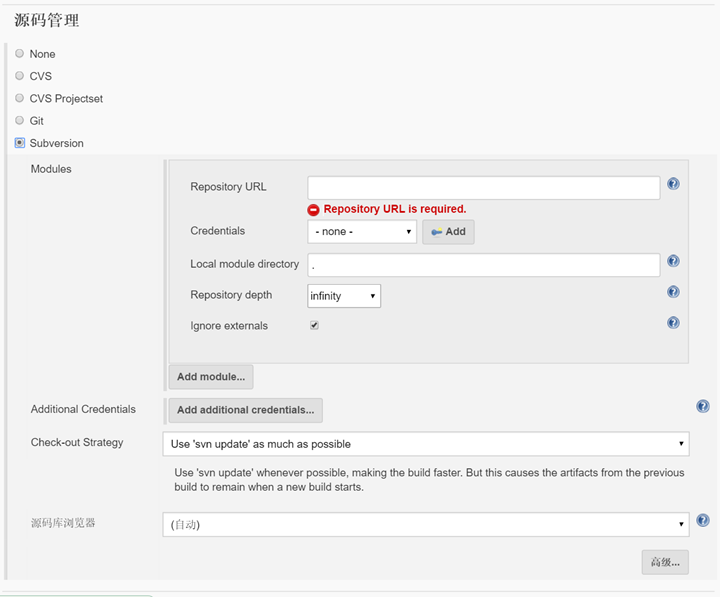Click the Modules label
Screen dimensions: 720x597
[51, 169]
